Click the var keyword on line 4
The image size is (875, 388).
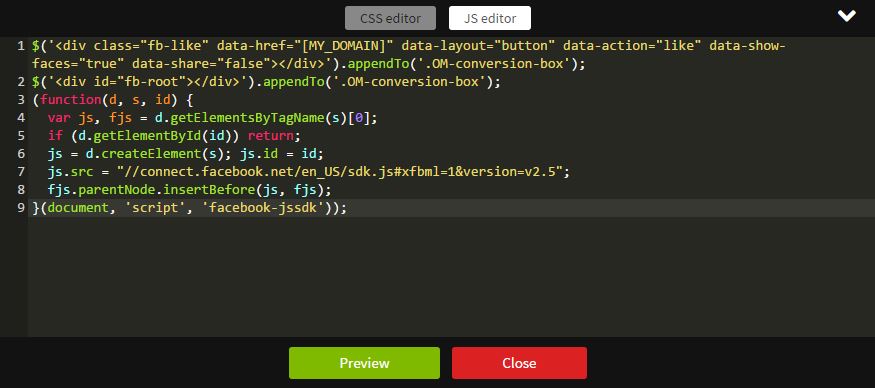click(x=59, y=118)
